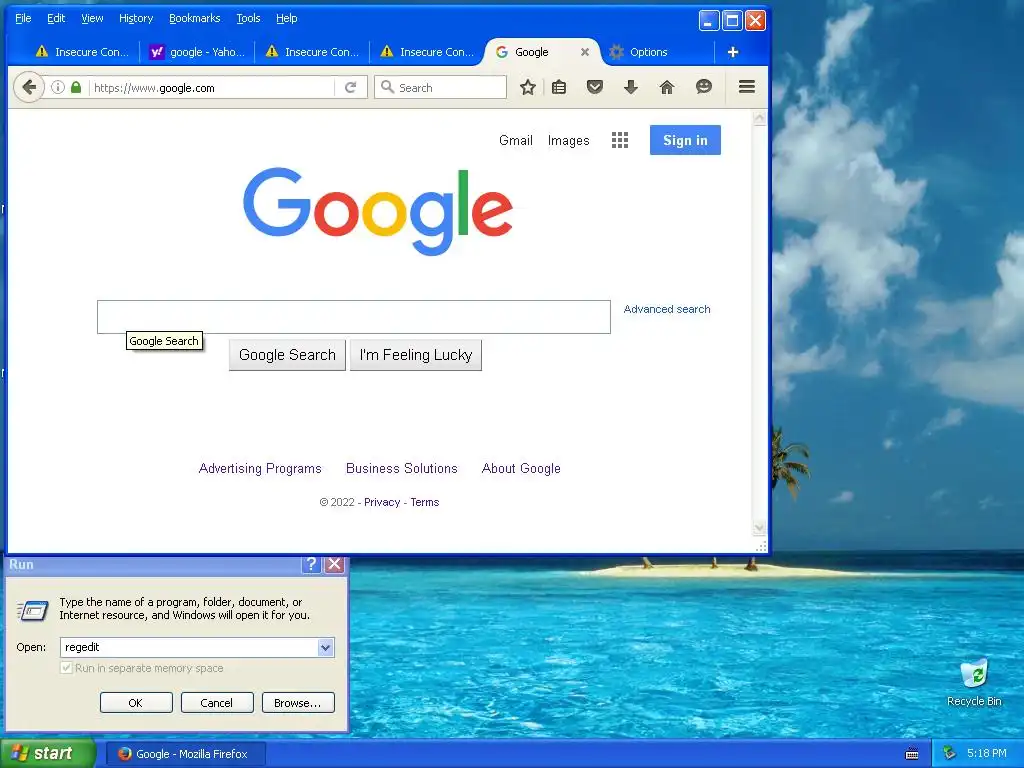1024x768 pixels.
Task: Click the Google Search button
Action: point(287,355)
